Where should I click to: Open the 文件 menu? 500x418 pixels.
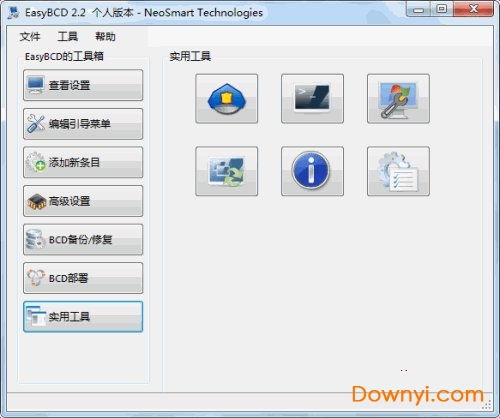click(30, 37)
